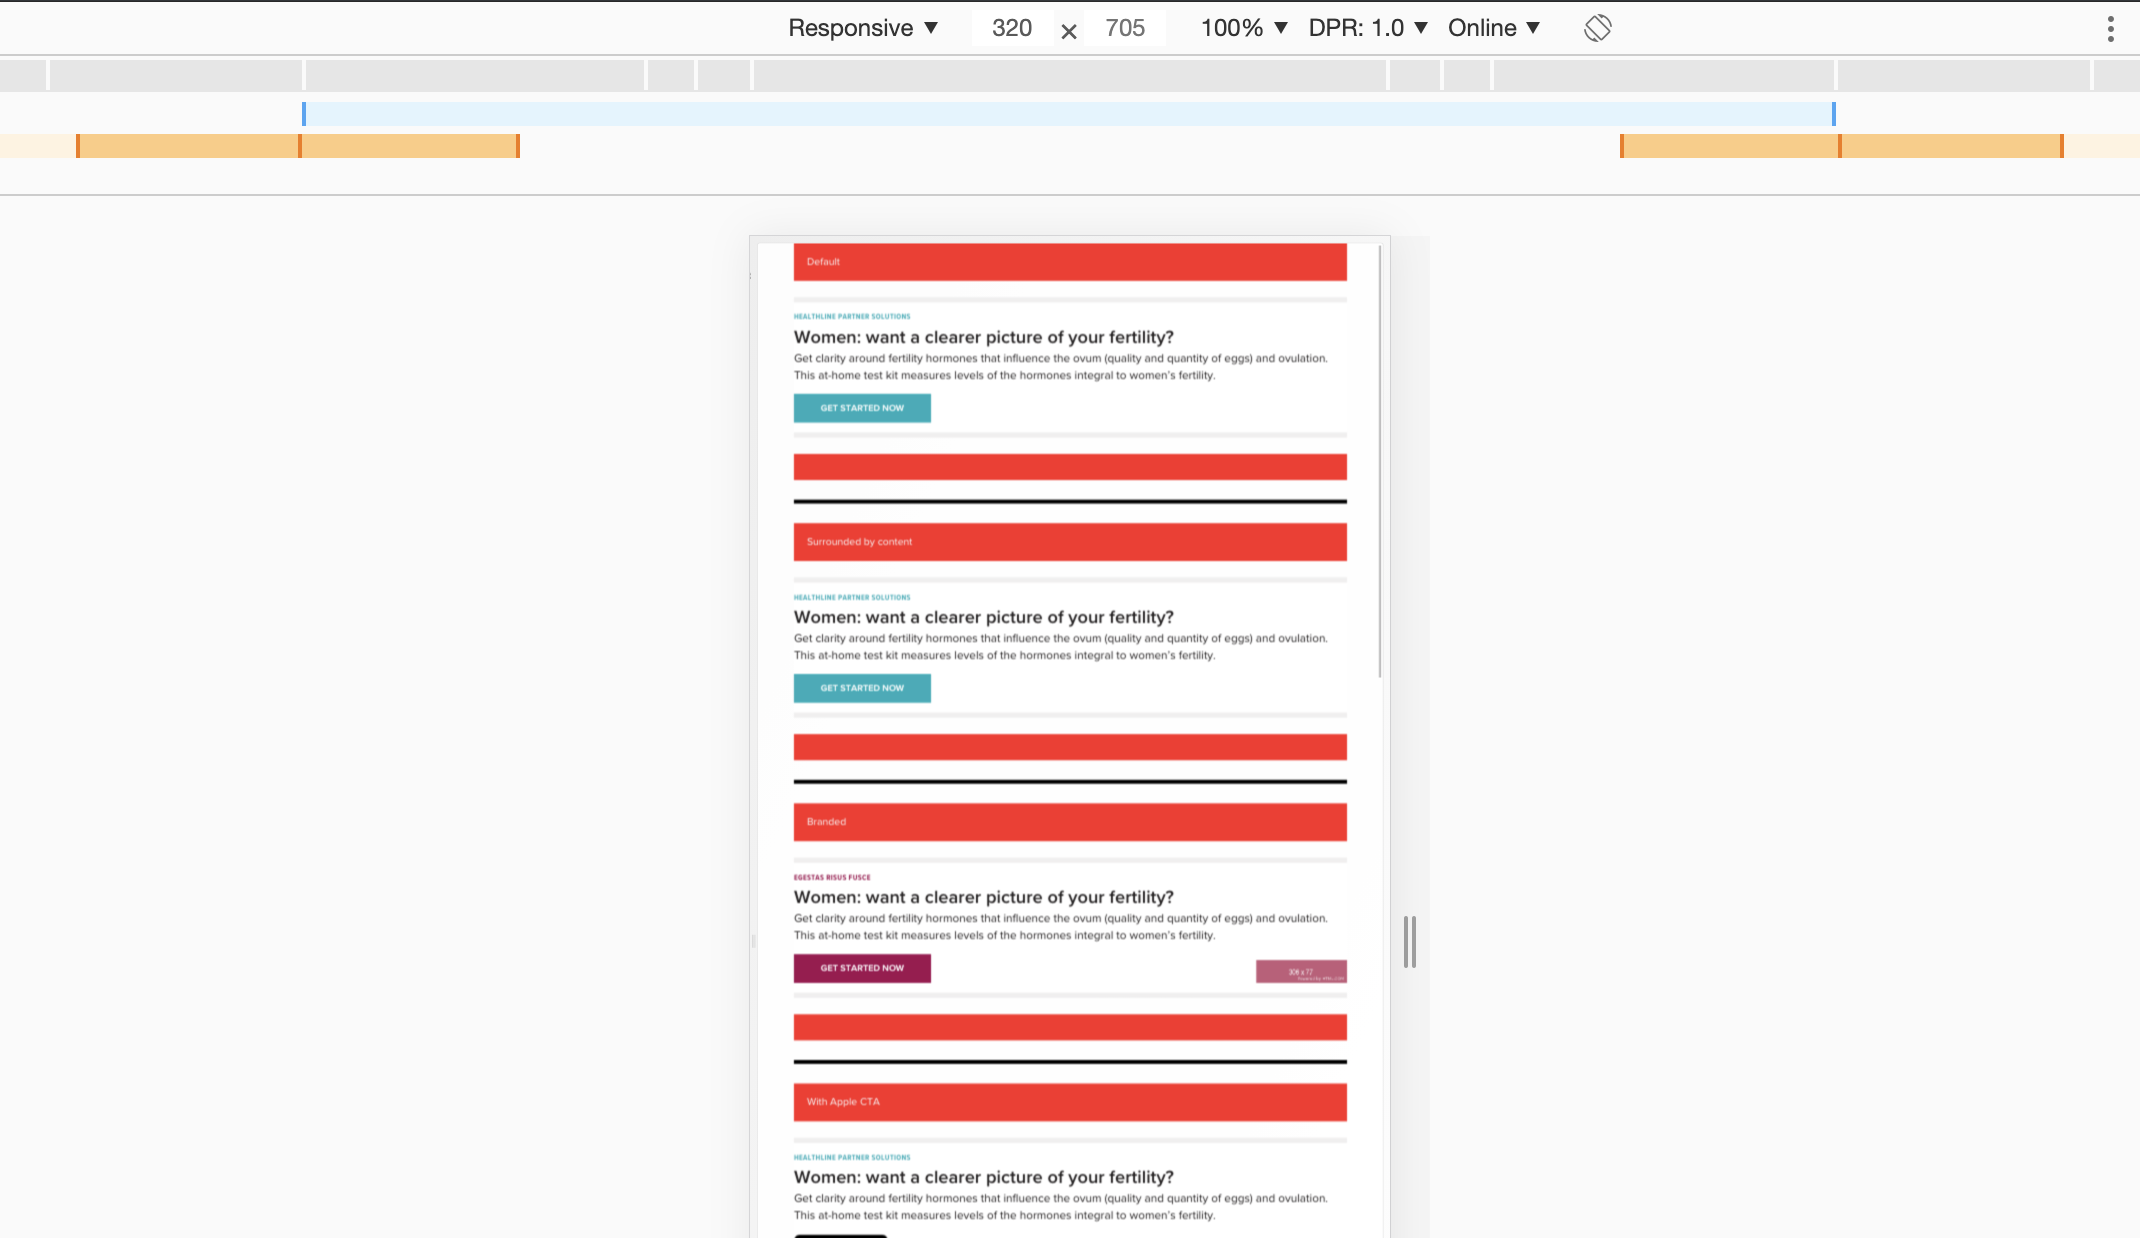The height and width of the screenshot is (1238, 2140).
Task: Click the maroon placeholder image thumbnail in Branded
Action: (1301, 972)
